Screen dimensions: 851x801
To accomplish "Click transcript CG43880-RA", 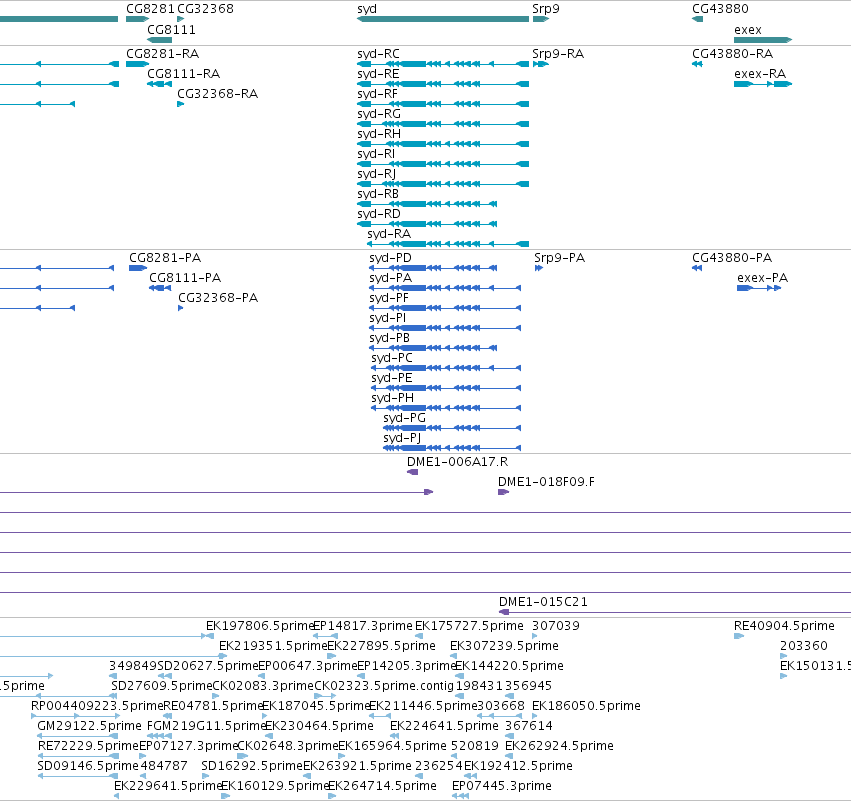I will 733,54.
